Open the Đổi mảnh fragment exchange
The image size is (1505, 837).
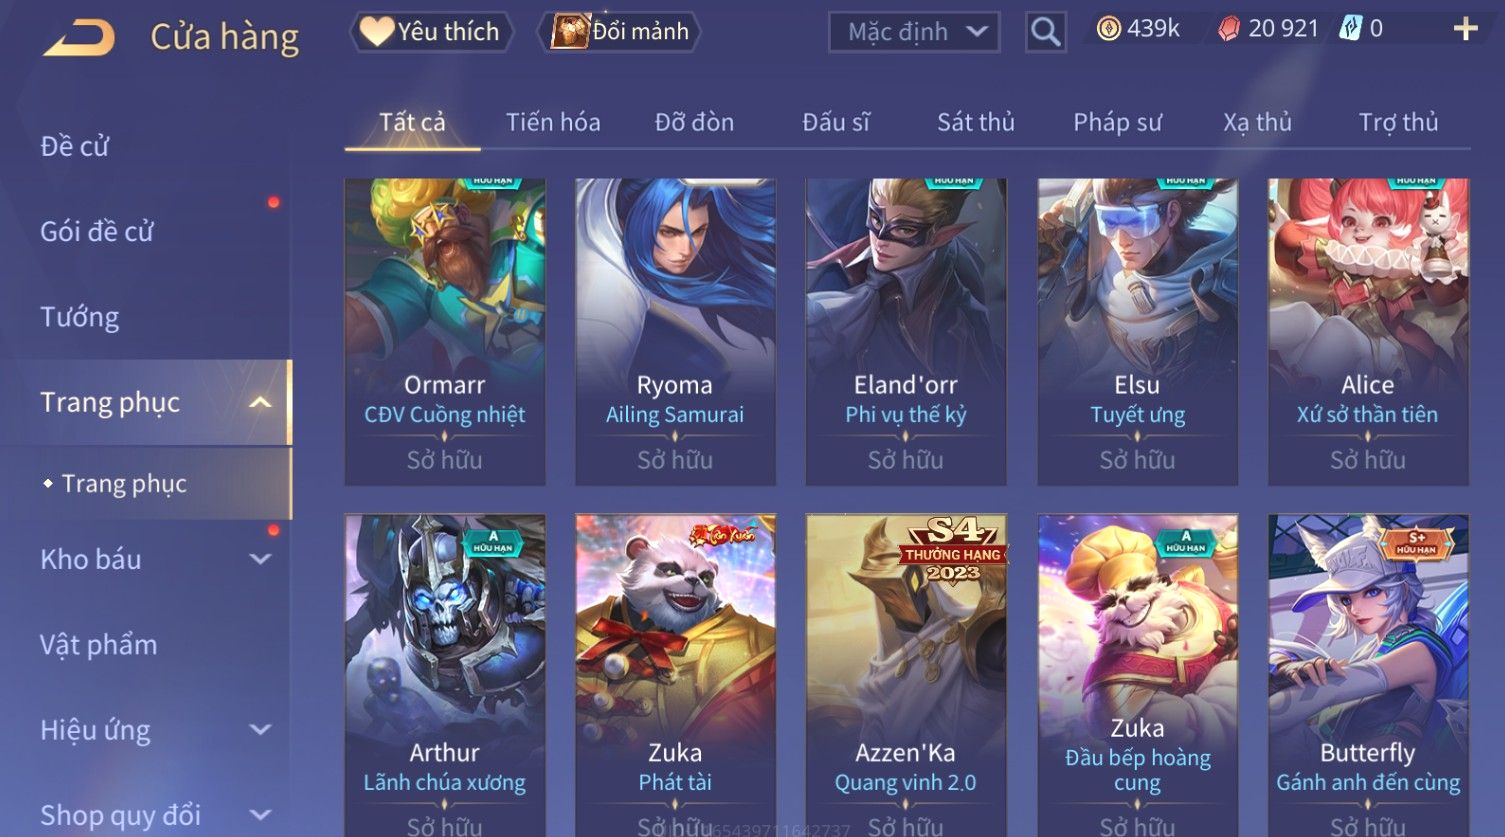pyautogui.click(x=620, y=32)
